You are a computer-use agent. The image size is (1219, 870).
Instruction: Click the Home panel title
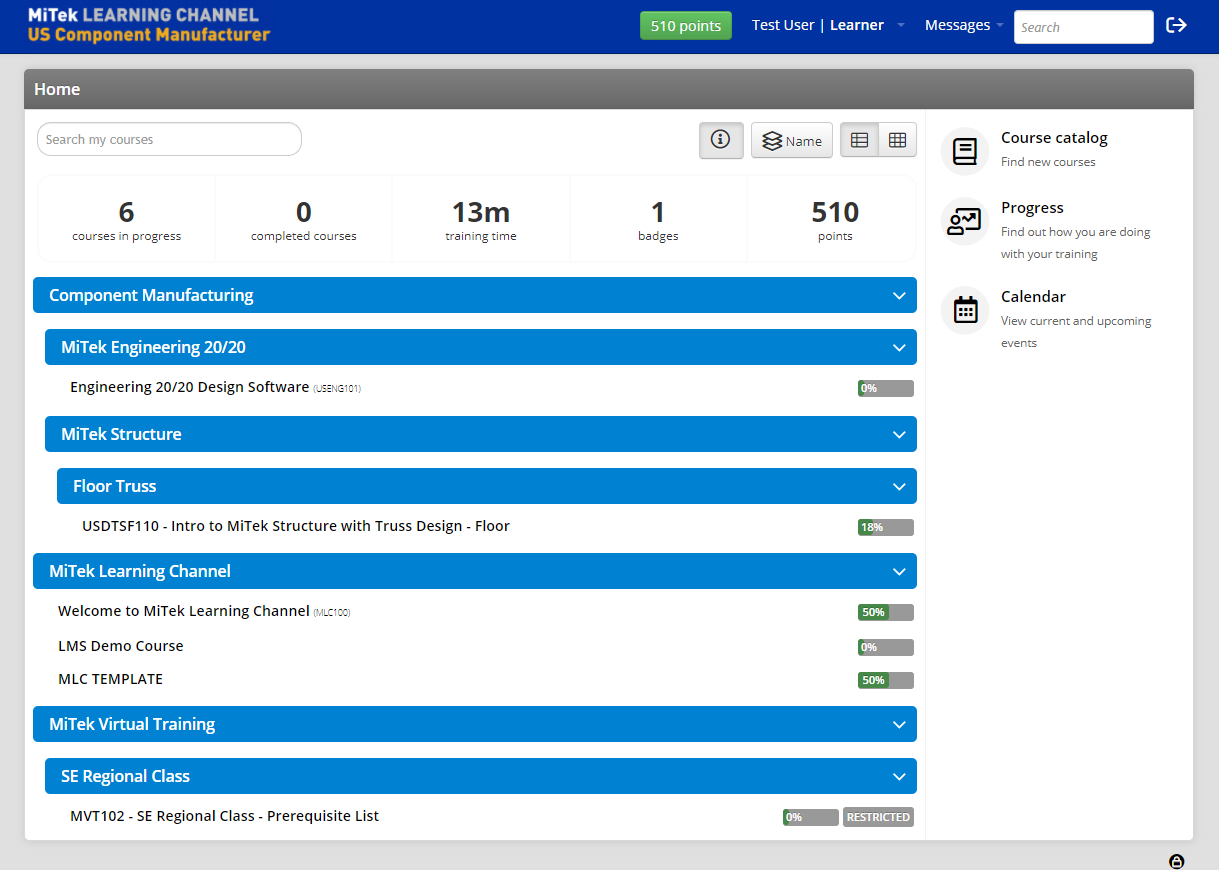point(57,89)
